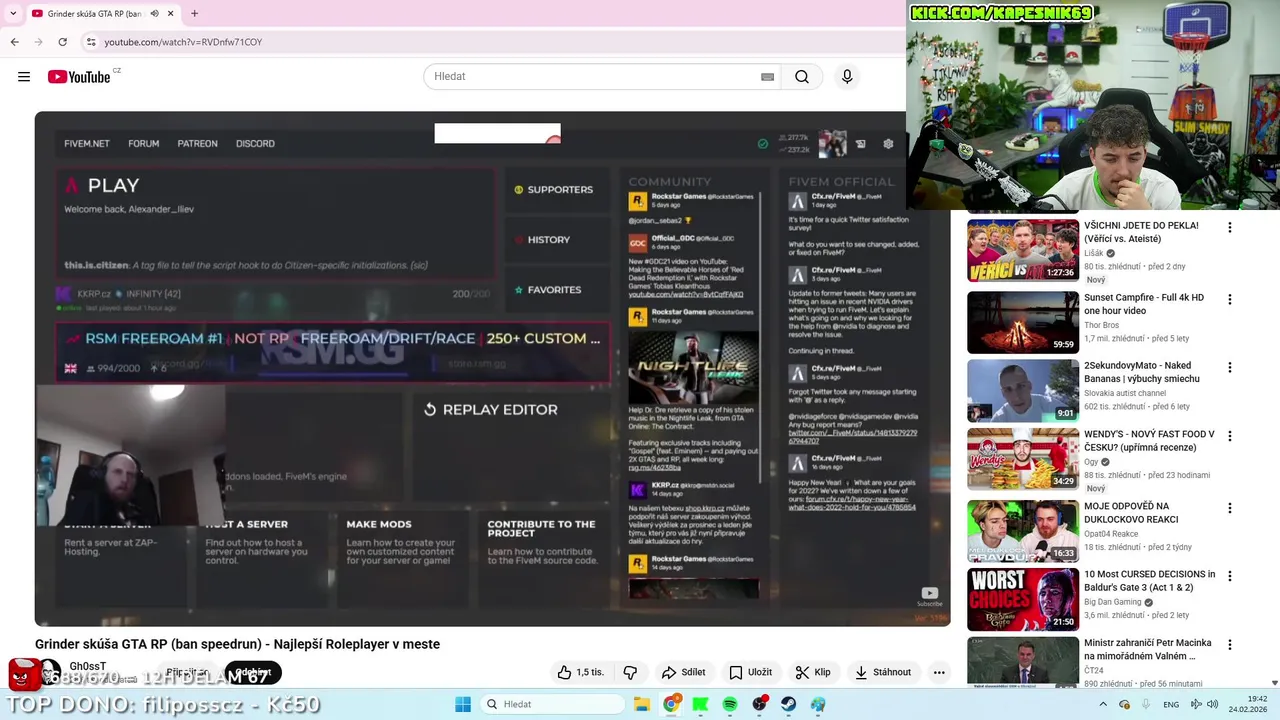Click the magnifier search button
Image resolution: width=1280 pixels, height=720 pixels.
point(802,77)
